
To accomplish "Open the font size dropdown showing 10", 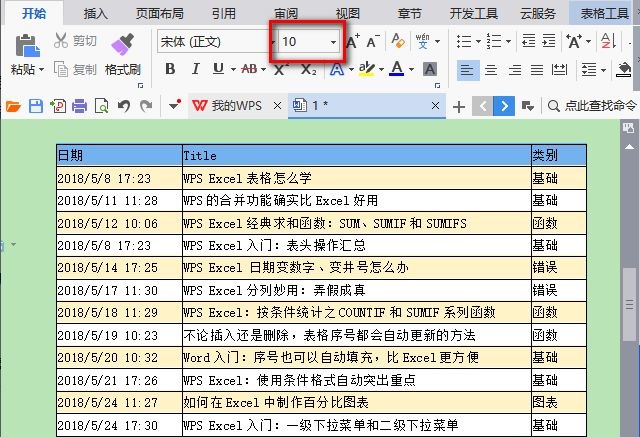I will pyautogui.click(x=333, y=42).
